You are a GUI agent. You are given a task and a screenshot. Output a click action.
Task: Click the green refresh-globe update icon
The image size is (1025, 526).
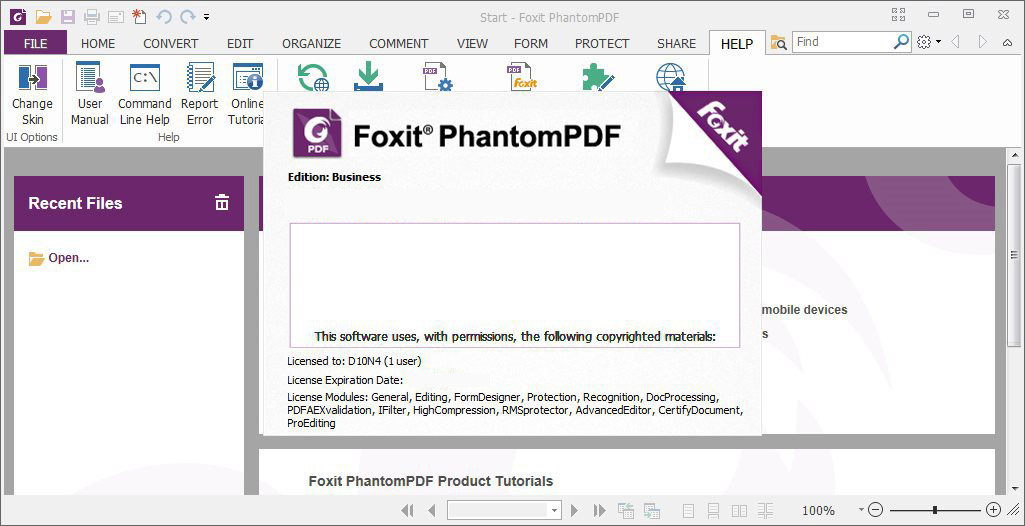coord(313,77)
